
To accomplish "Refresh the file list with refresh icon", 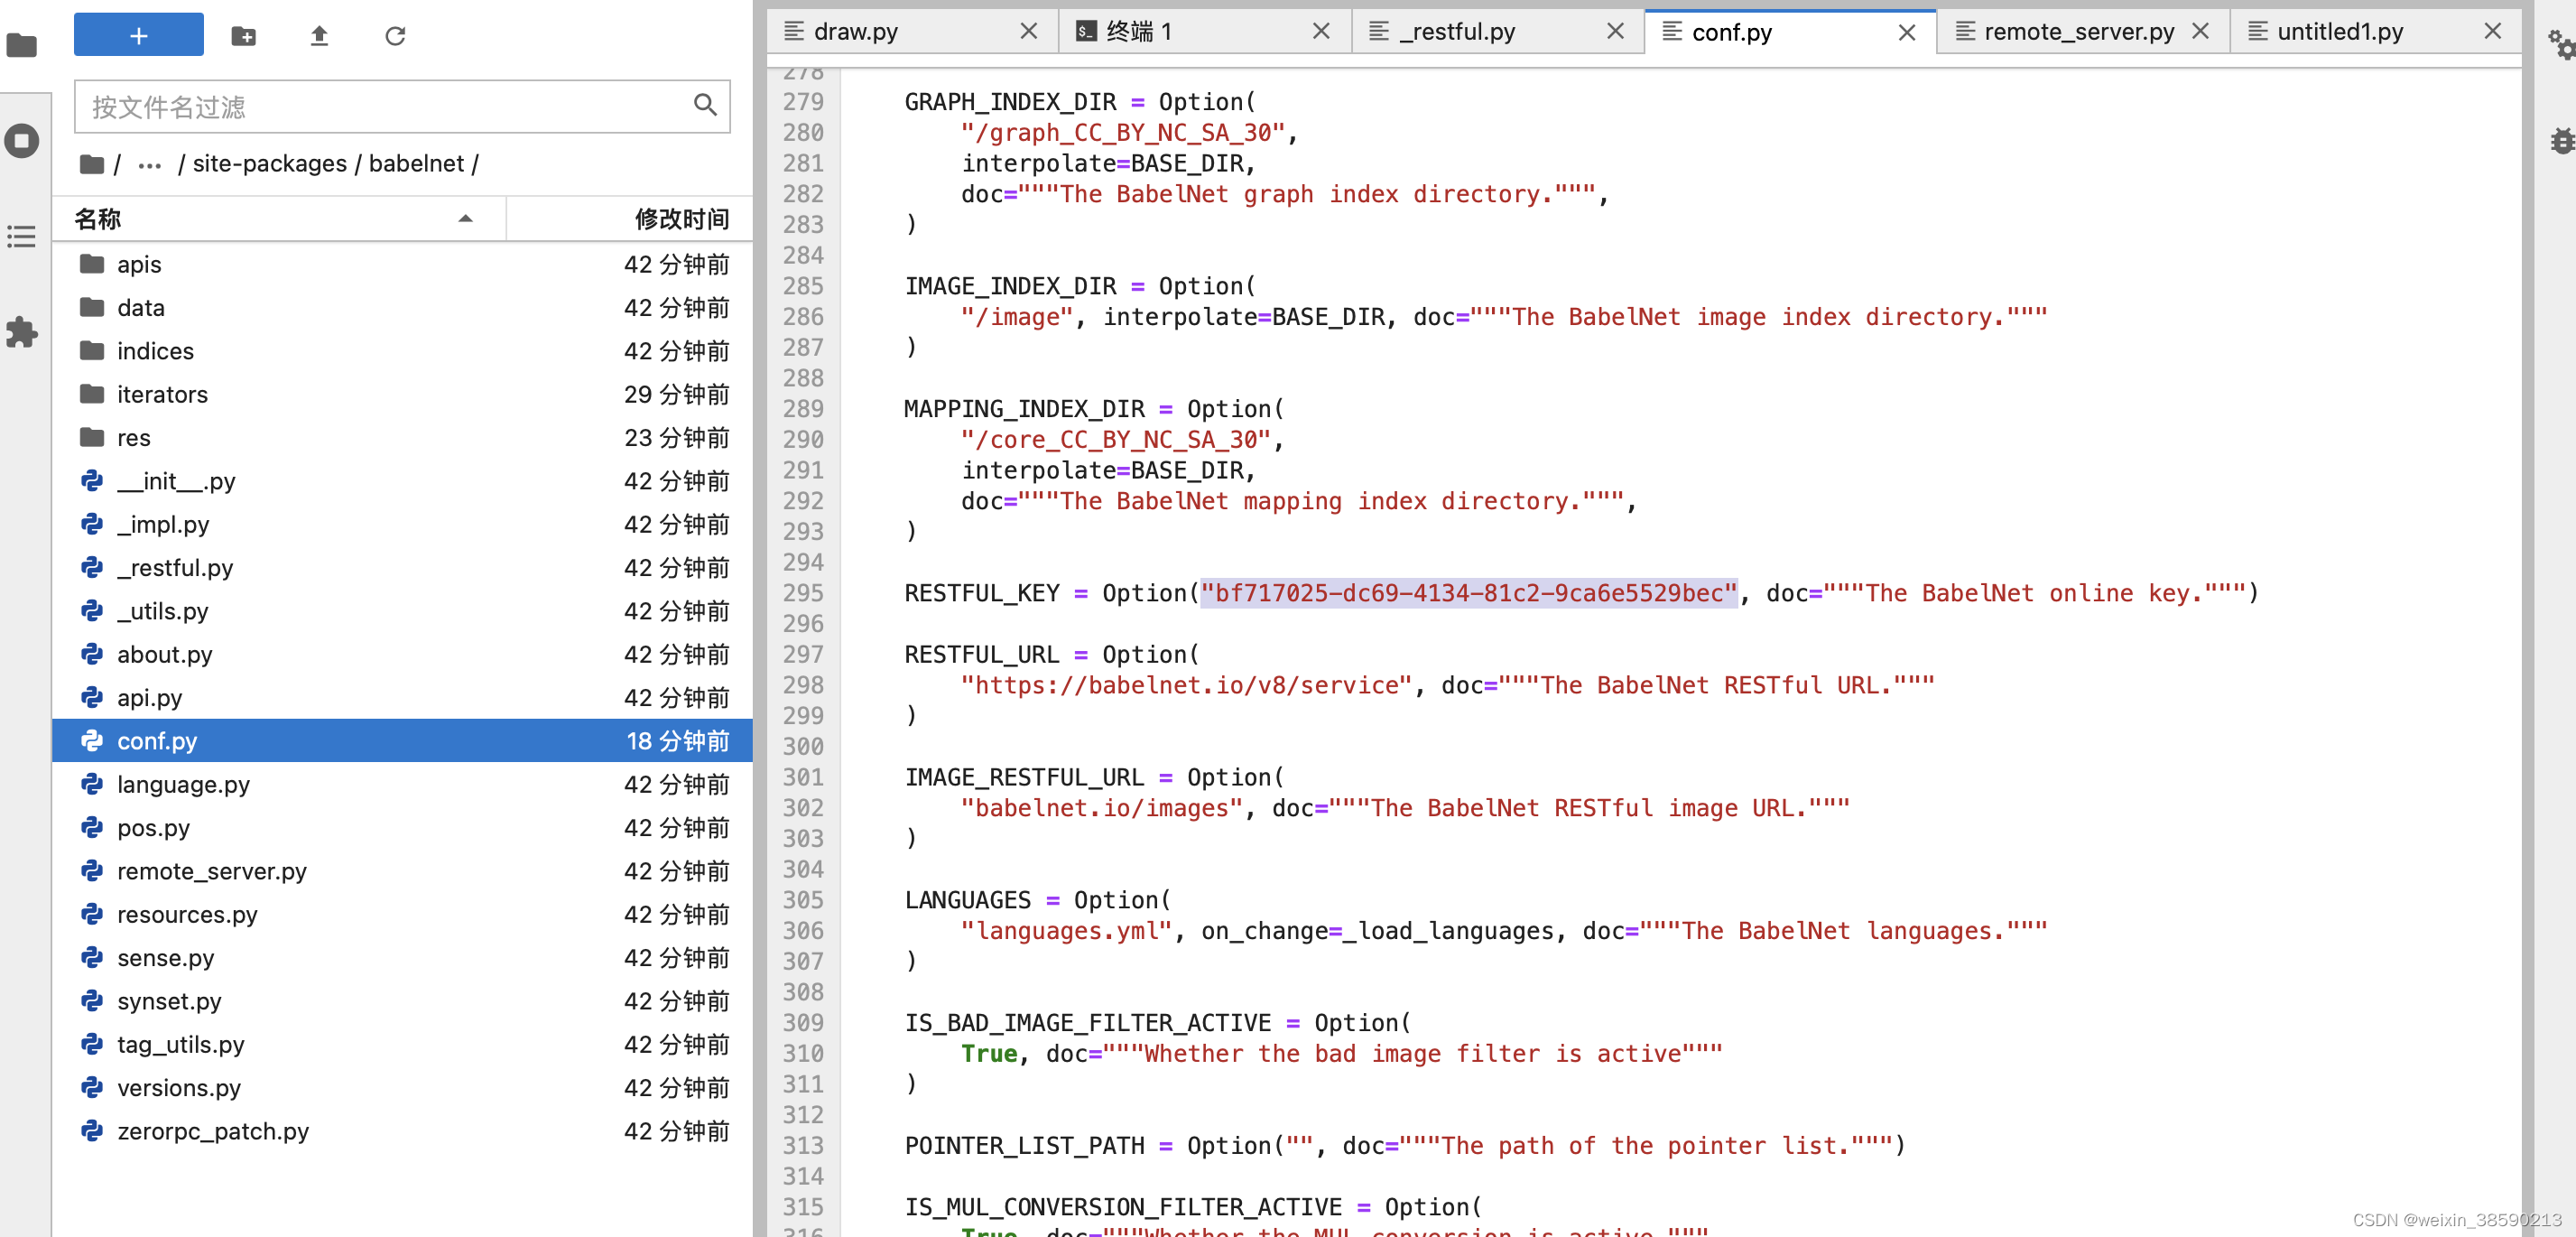I will pyautogui.click(x=396, y=35).
